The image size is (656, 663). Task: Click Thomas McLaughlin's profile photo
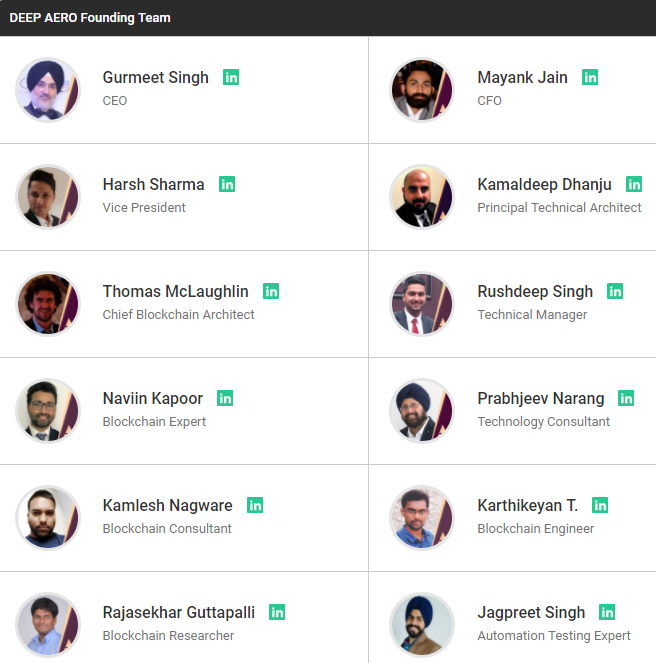point(48,303)
